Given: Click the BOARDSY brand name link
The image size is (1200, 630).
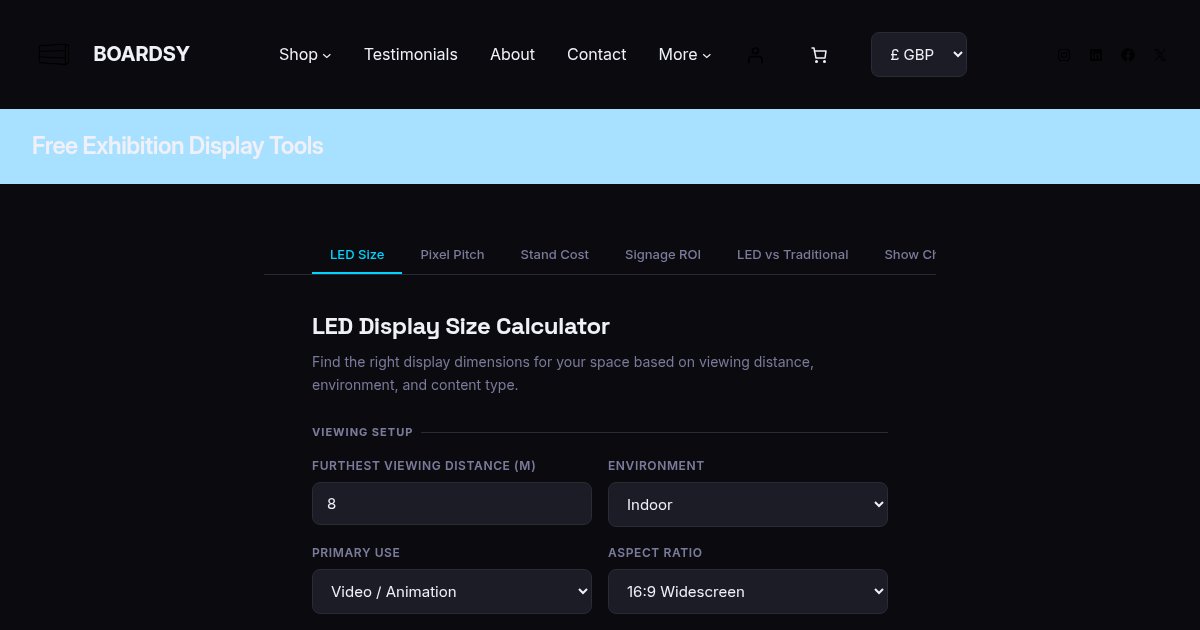Looking at the screenshot, I should click(141, 54).
